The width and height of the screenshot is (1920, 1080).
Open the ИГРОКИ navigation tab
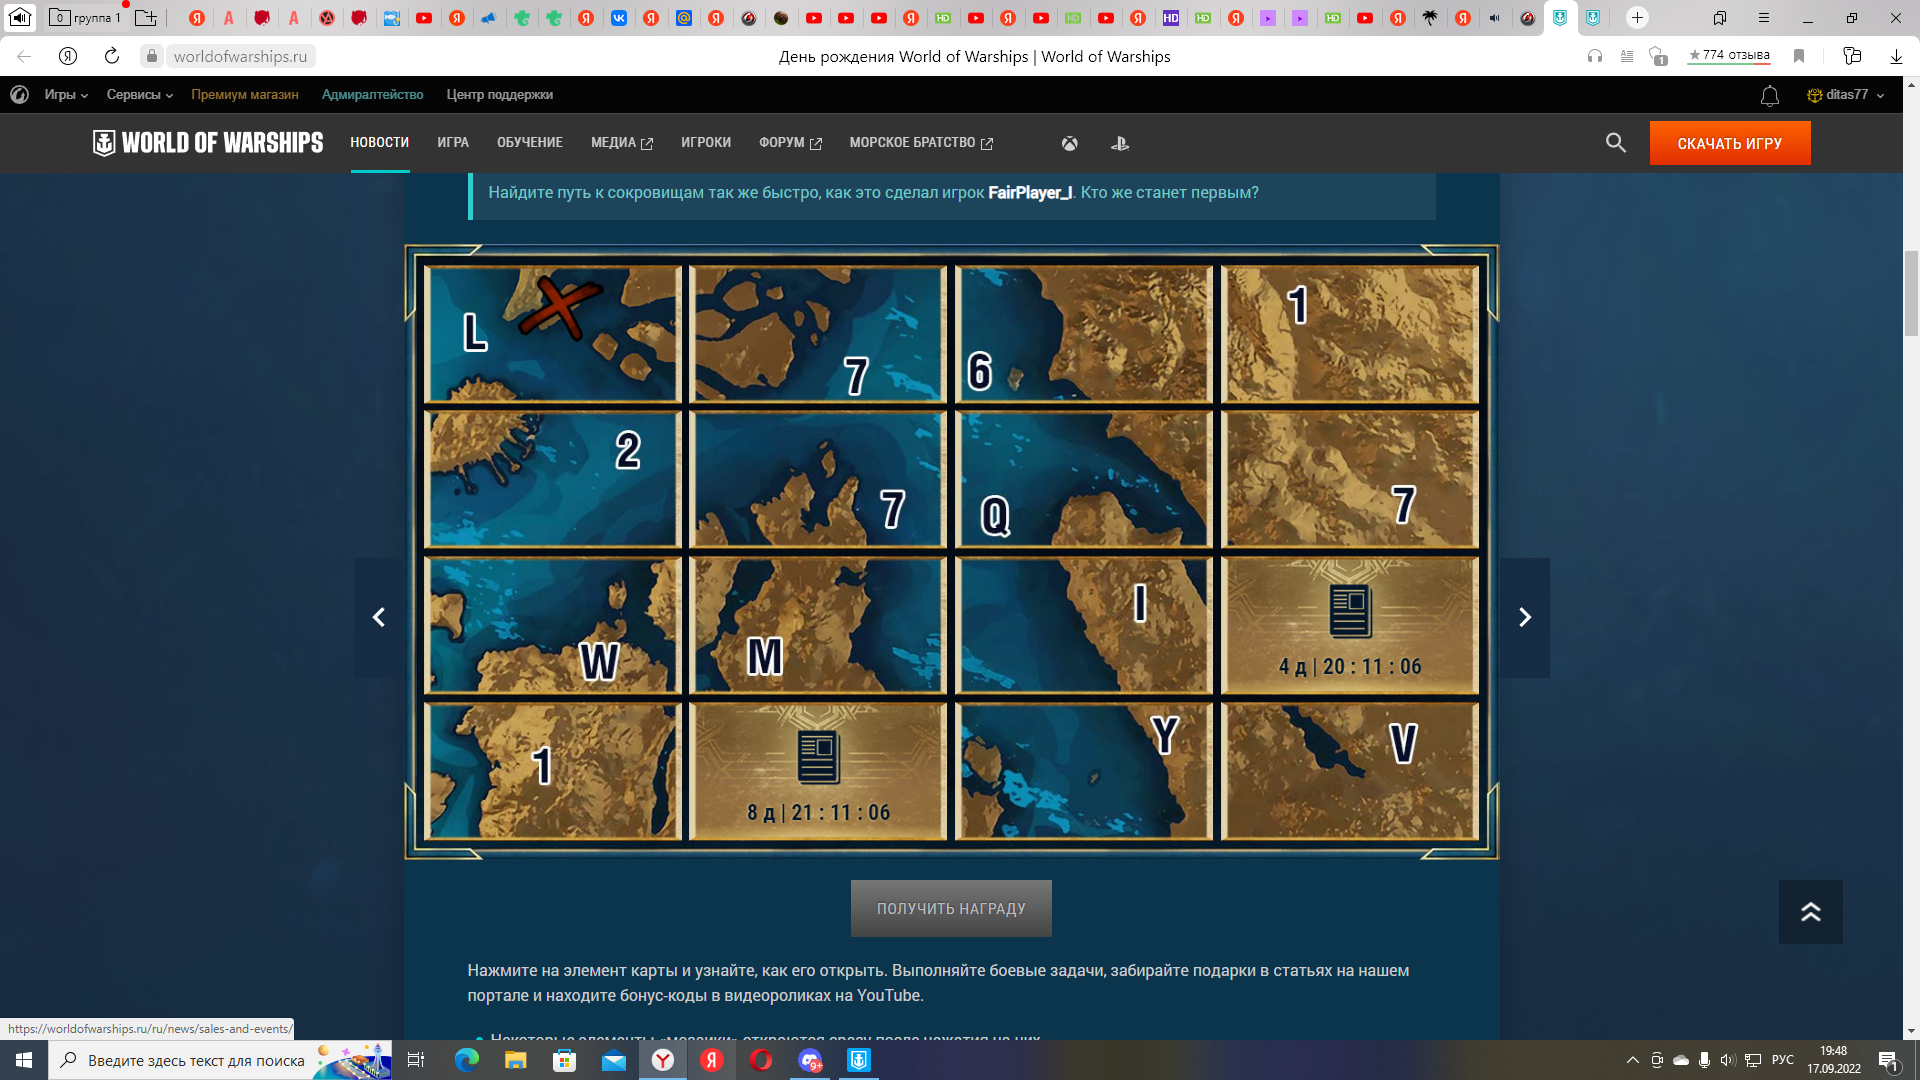coord(706,143)
